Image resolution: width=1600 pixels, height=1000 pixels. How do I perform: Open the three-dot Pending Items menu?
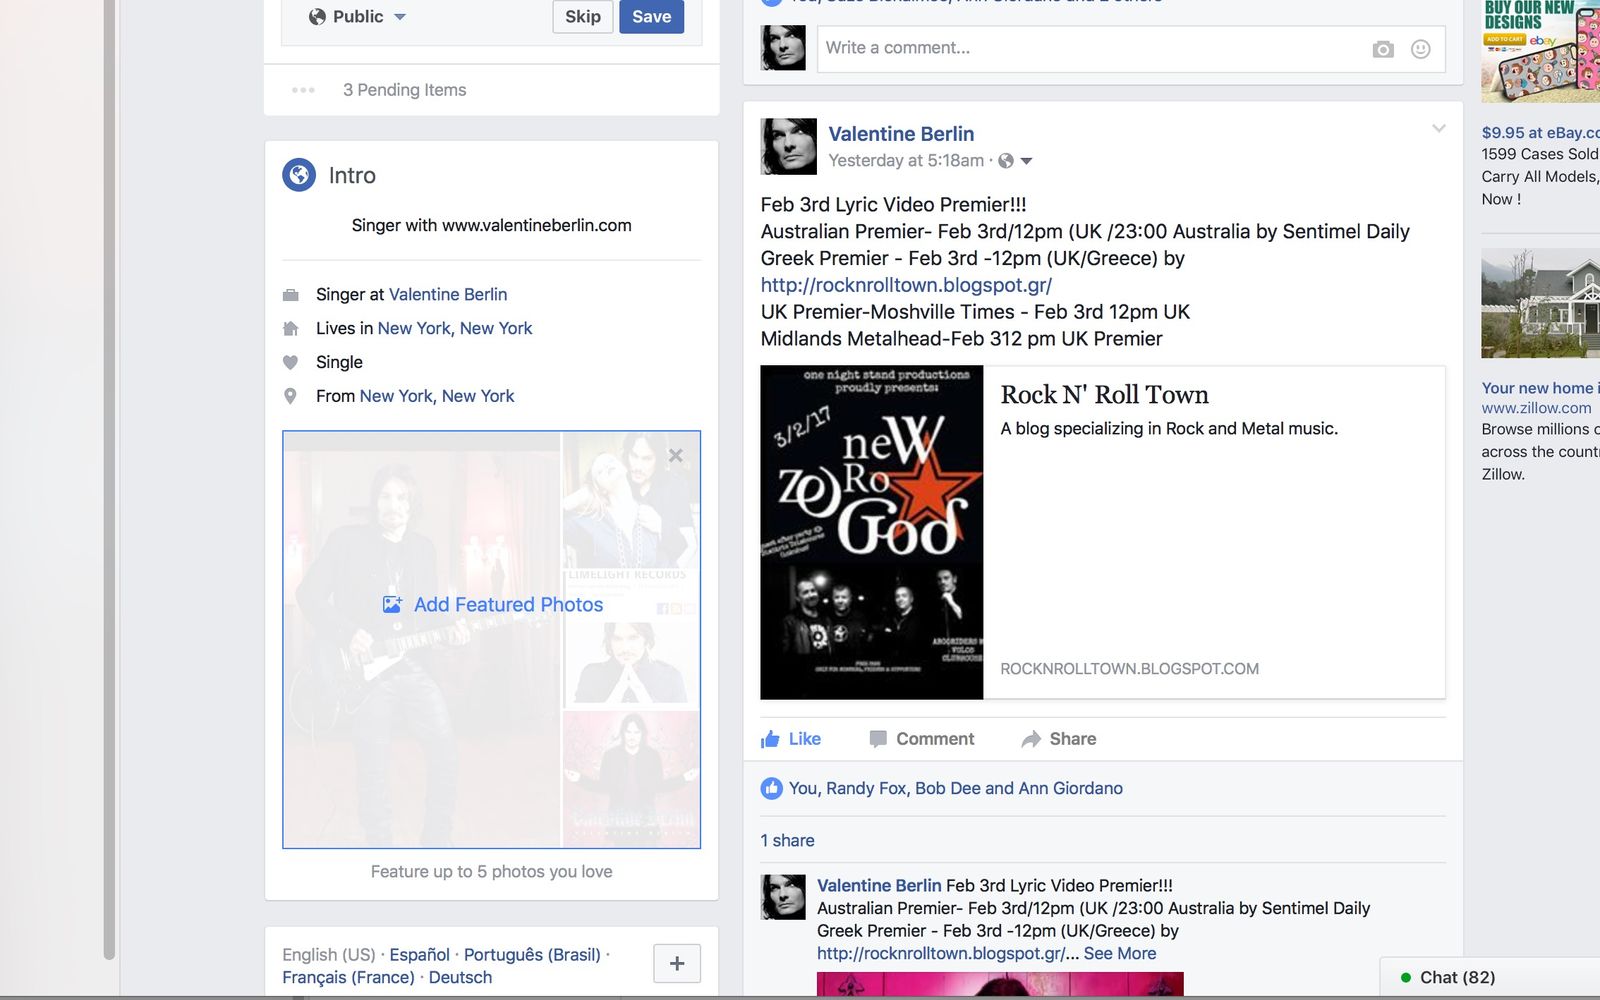pos(303,90)
